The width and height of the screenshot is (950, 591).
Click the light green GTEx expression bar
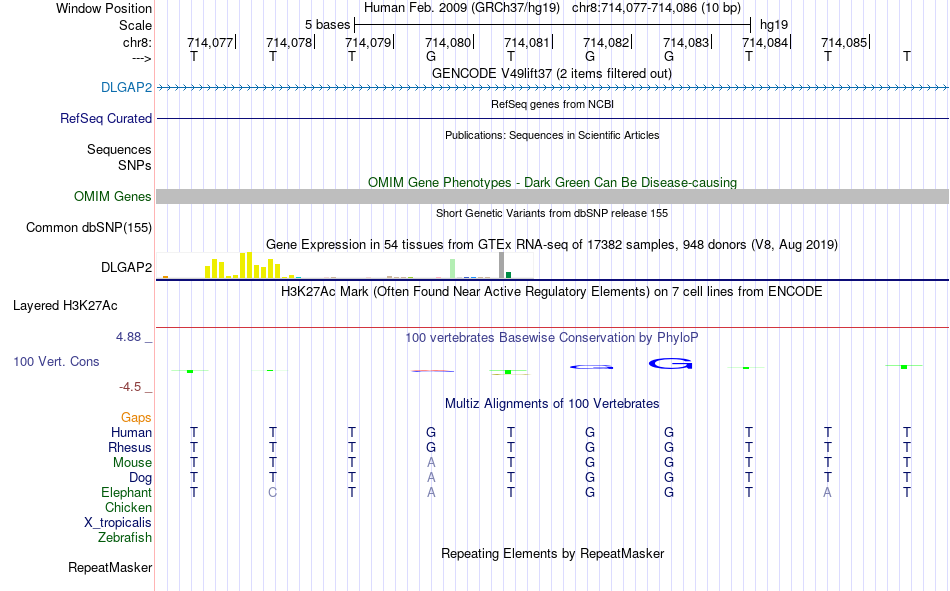click(x=452, y=269)
